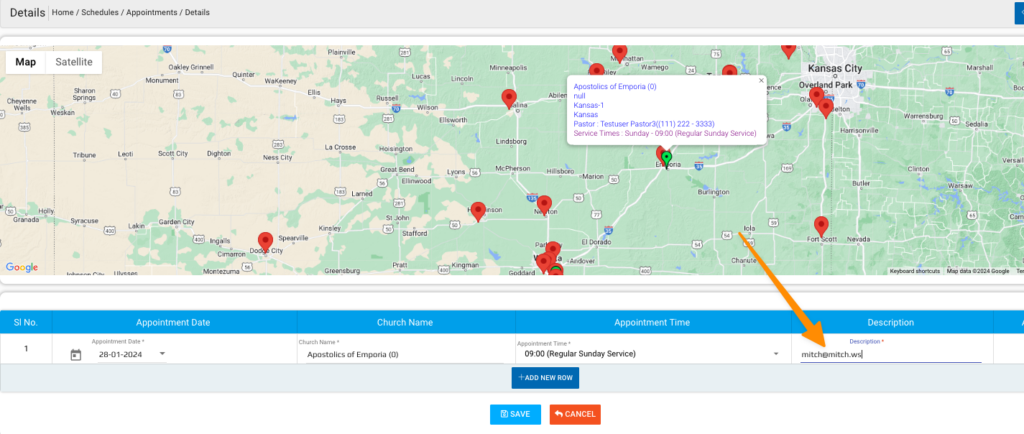Screen dimensions: 1024x434
Task: Open the calendar icon for Appointment Date
Action: point(76,354)
